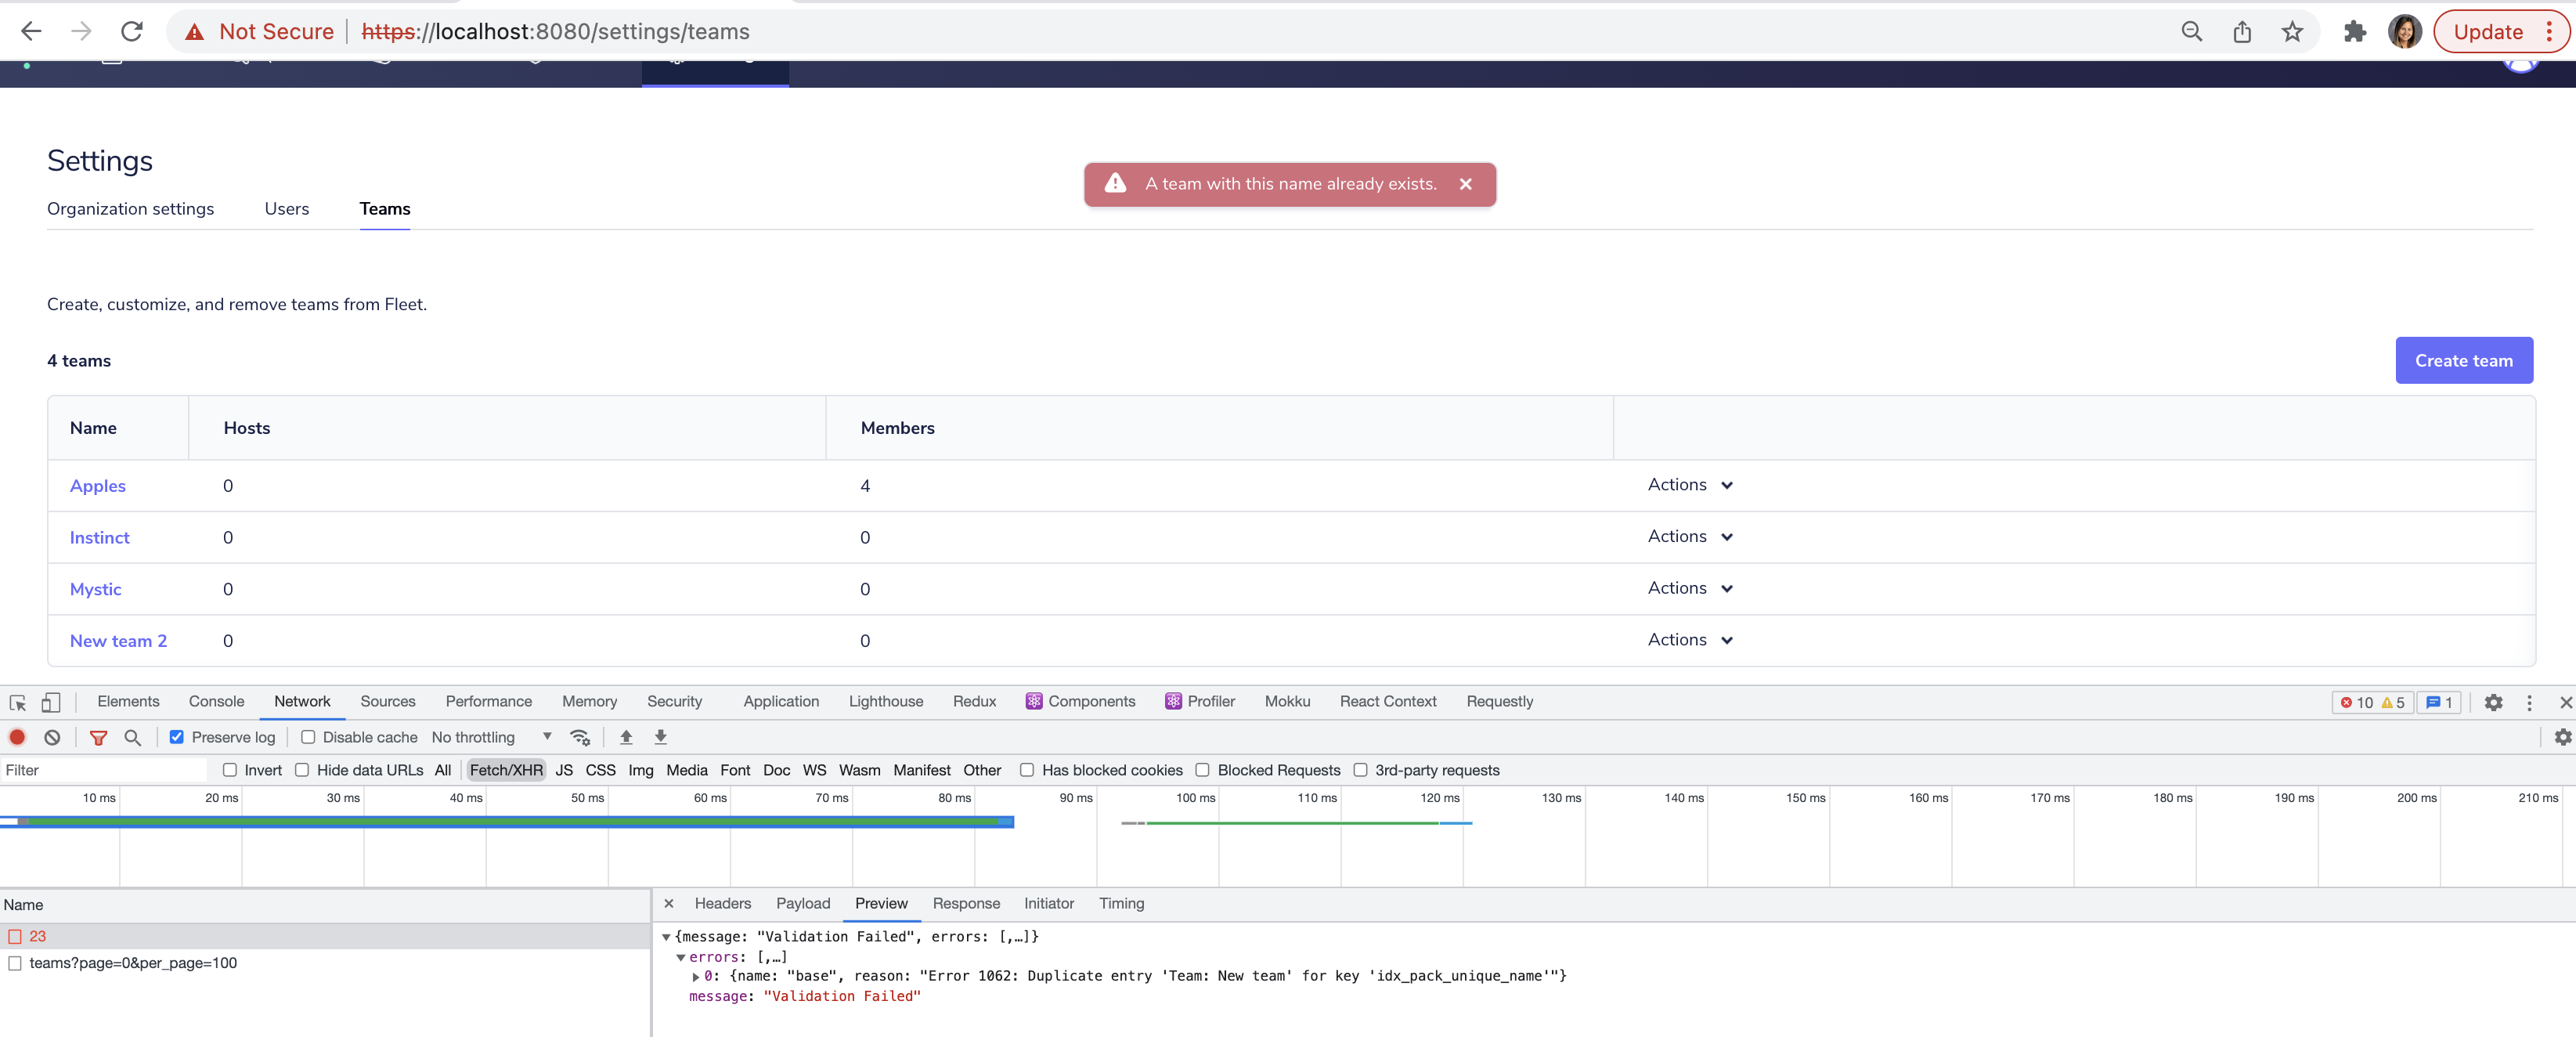Open the network conditions wifi icon

pos(579,737)
